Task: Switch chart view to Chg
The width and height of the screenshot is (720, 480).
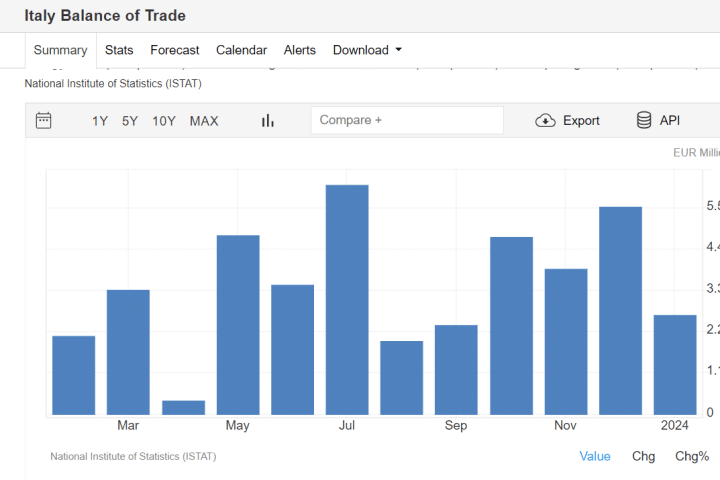Action: [x=644, y=456]
